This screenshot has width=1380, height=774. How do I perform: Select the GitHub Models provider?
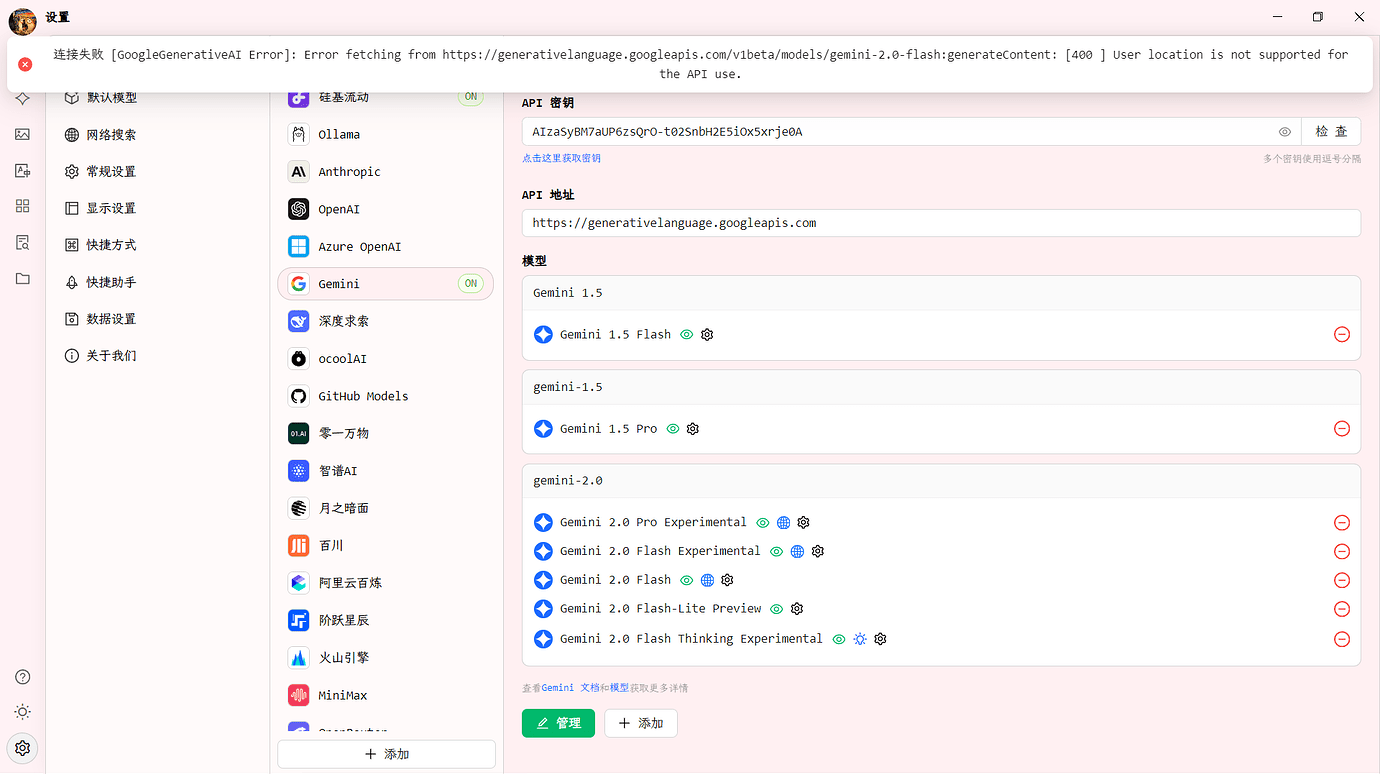pos(385,396)
